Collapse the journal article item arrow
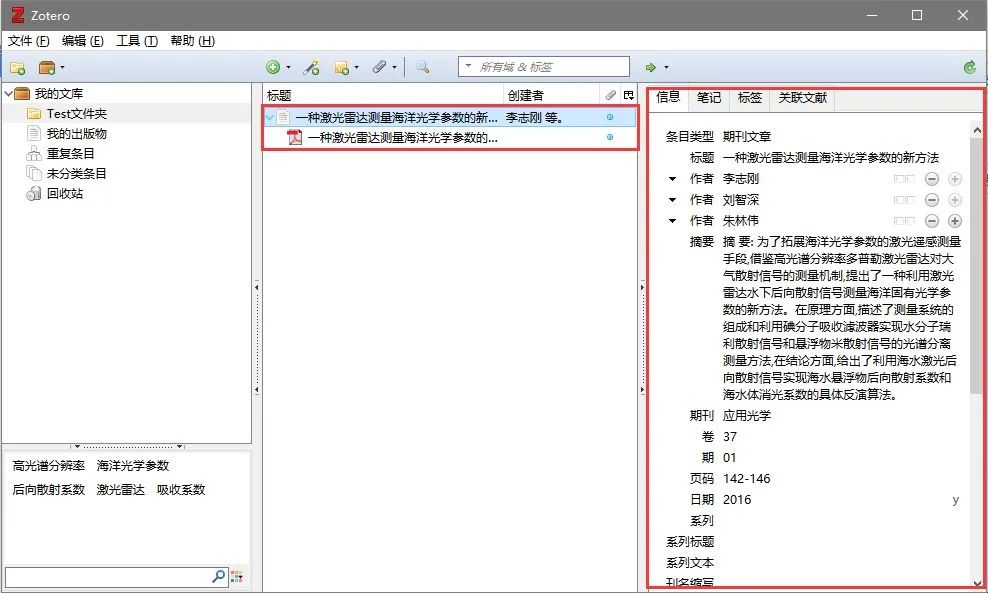The width and height of the screenshot is (988, 593). (270, 117)
